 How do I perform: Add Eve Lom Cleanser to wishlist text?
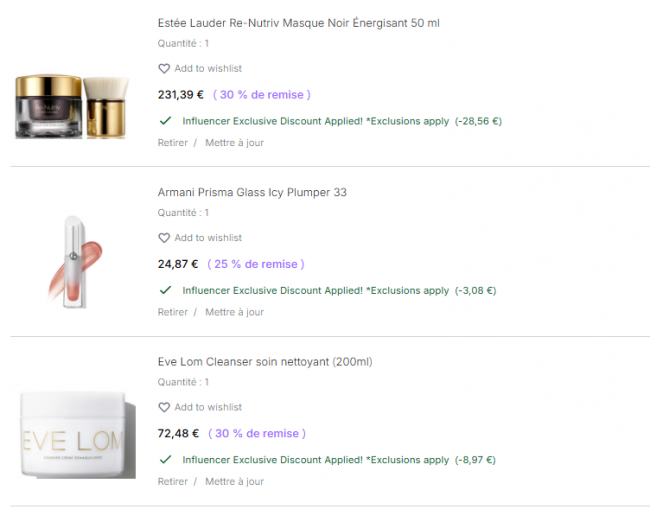[208, 407]
